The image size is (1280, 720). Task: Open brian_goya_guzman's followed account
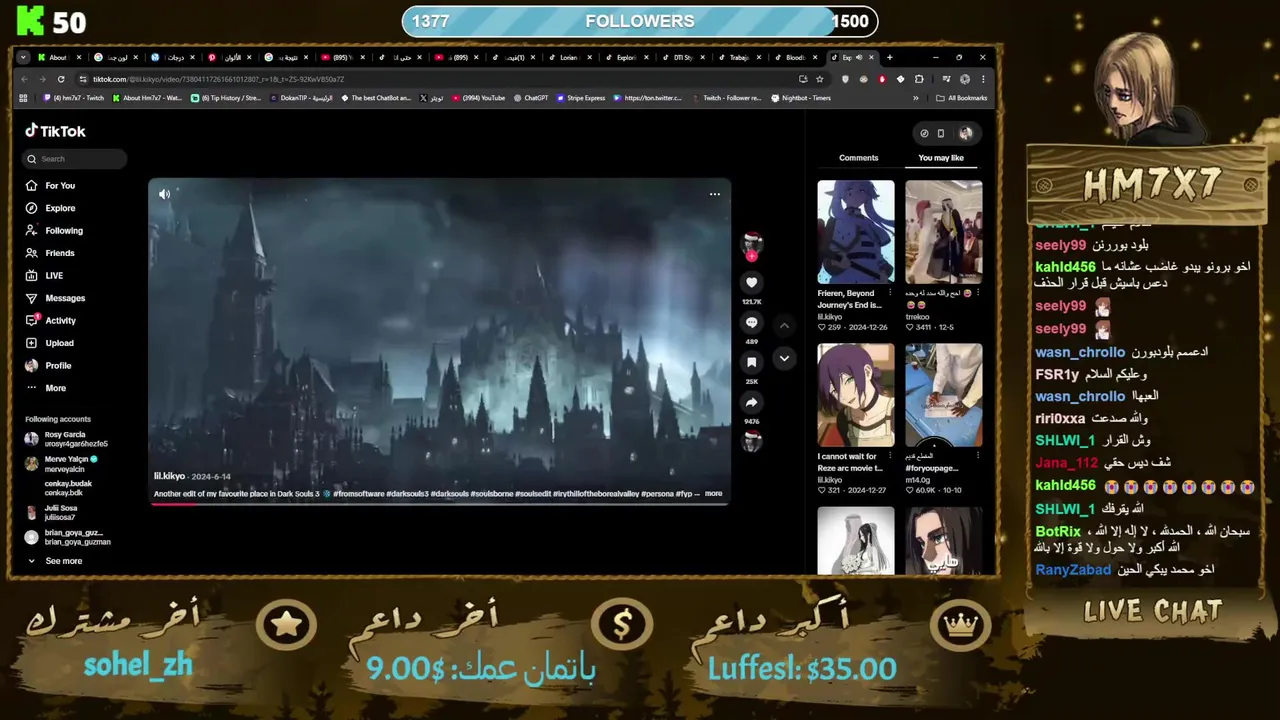68,537
